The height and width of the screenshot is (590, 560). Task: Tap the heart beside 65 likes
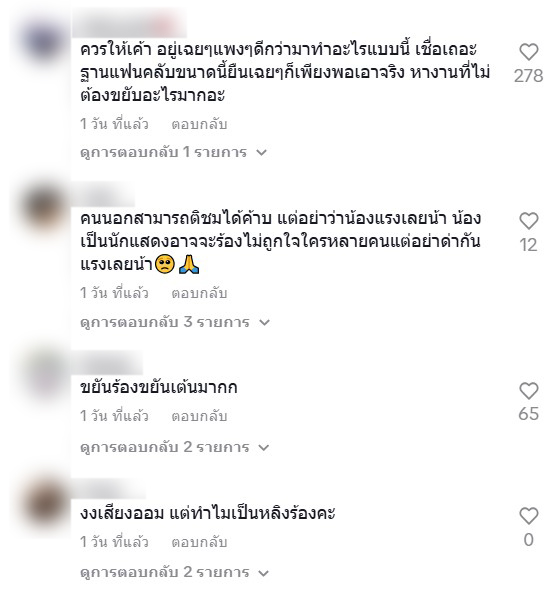pos(529,391)
